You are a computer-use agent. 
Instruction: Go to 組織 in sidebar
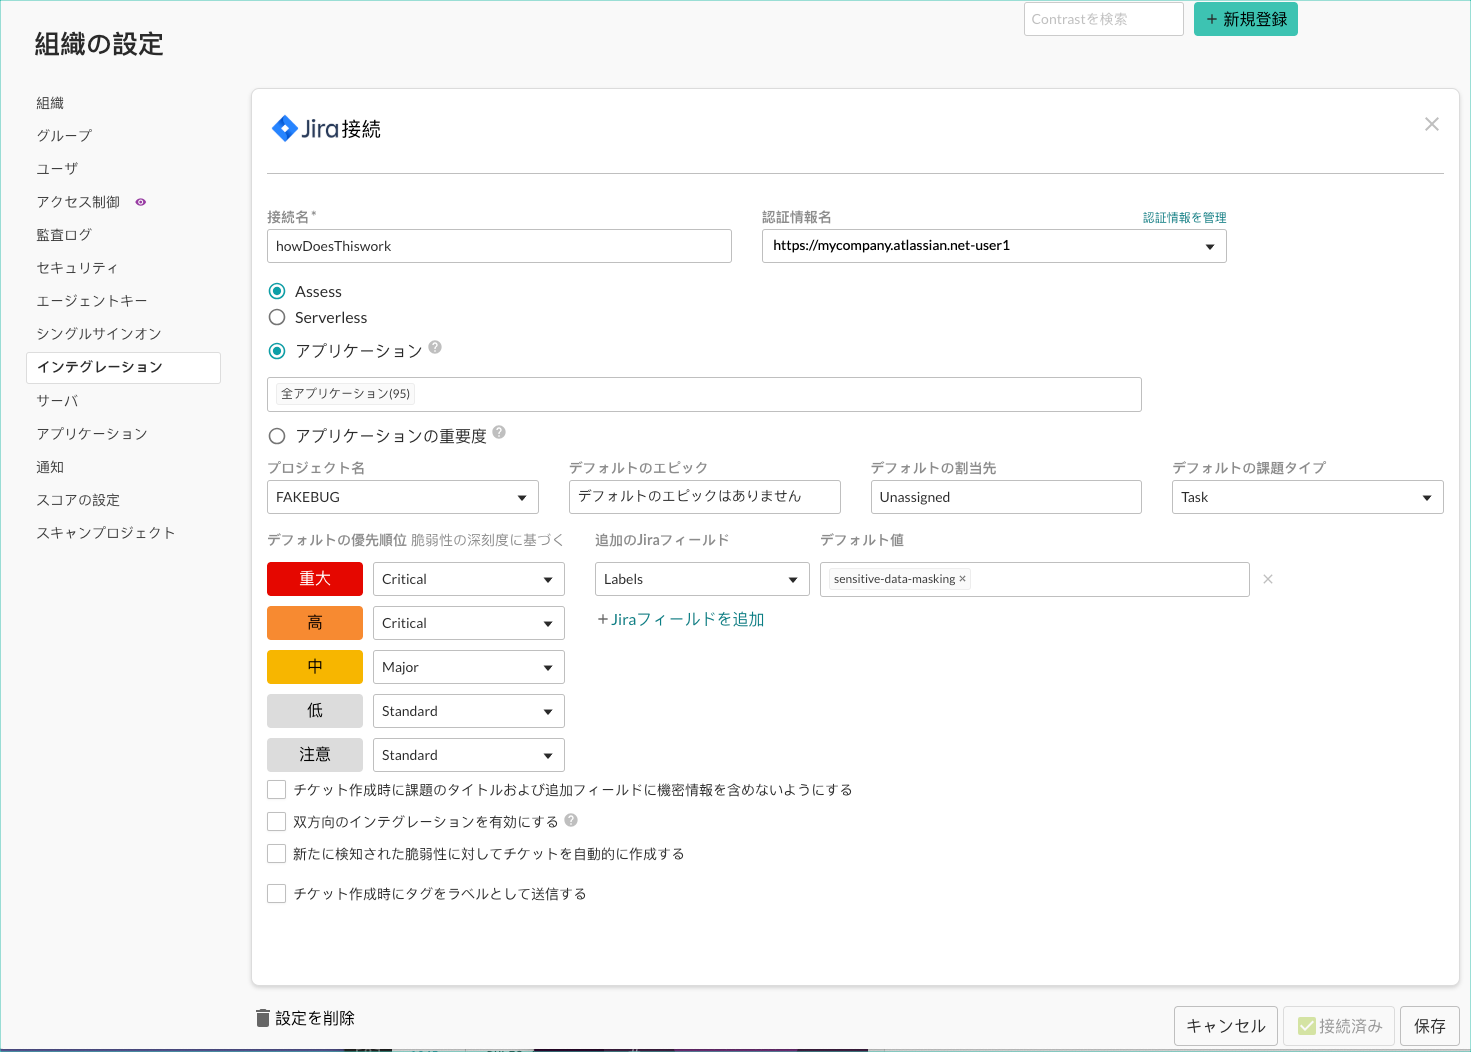tap(50, 103)
